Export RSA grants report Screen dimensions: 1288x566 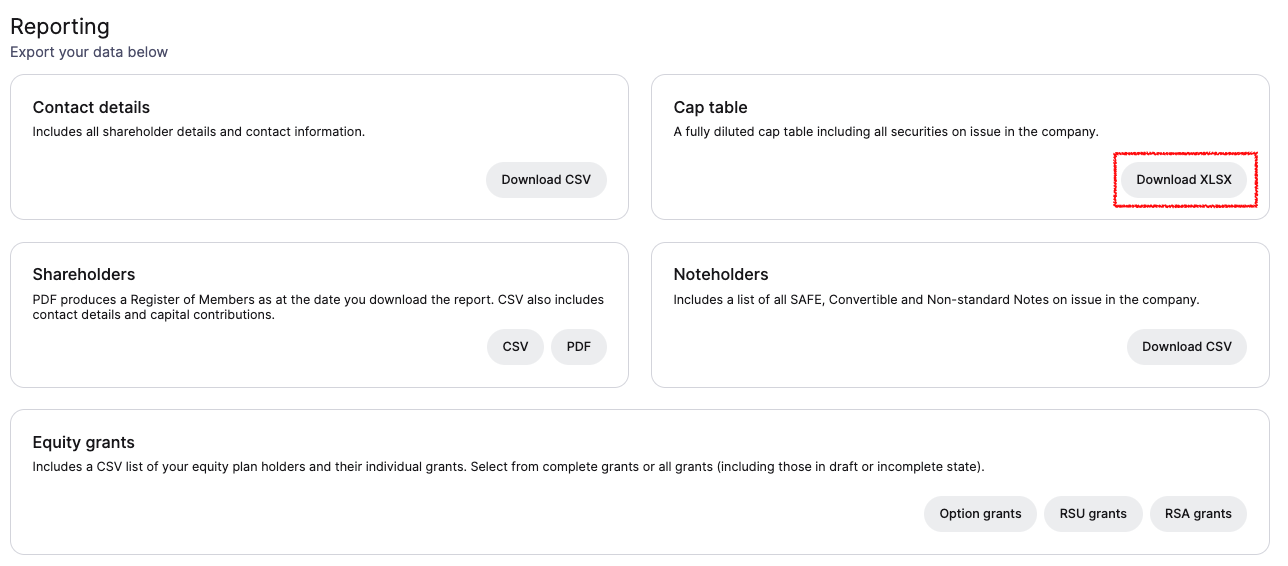(1198, 514)
